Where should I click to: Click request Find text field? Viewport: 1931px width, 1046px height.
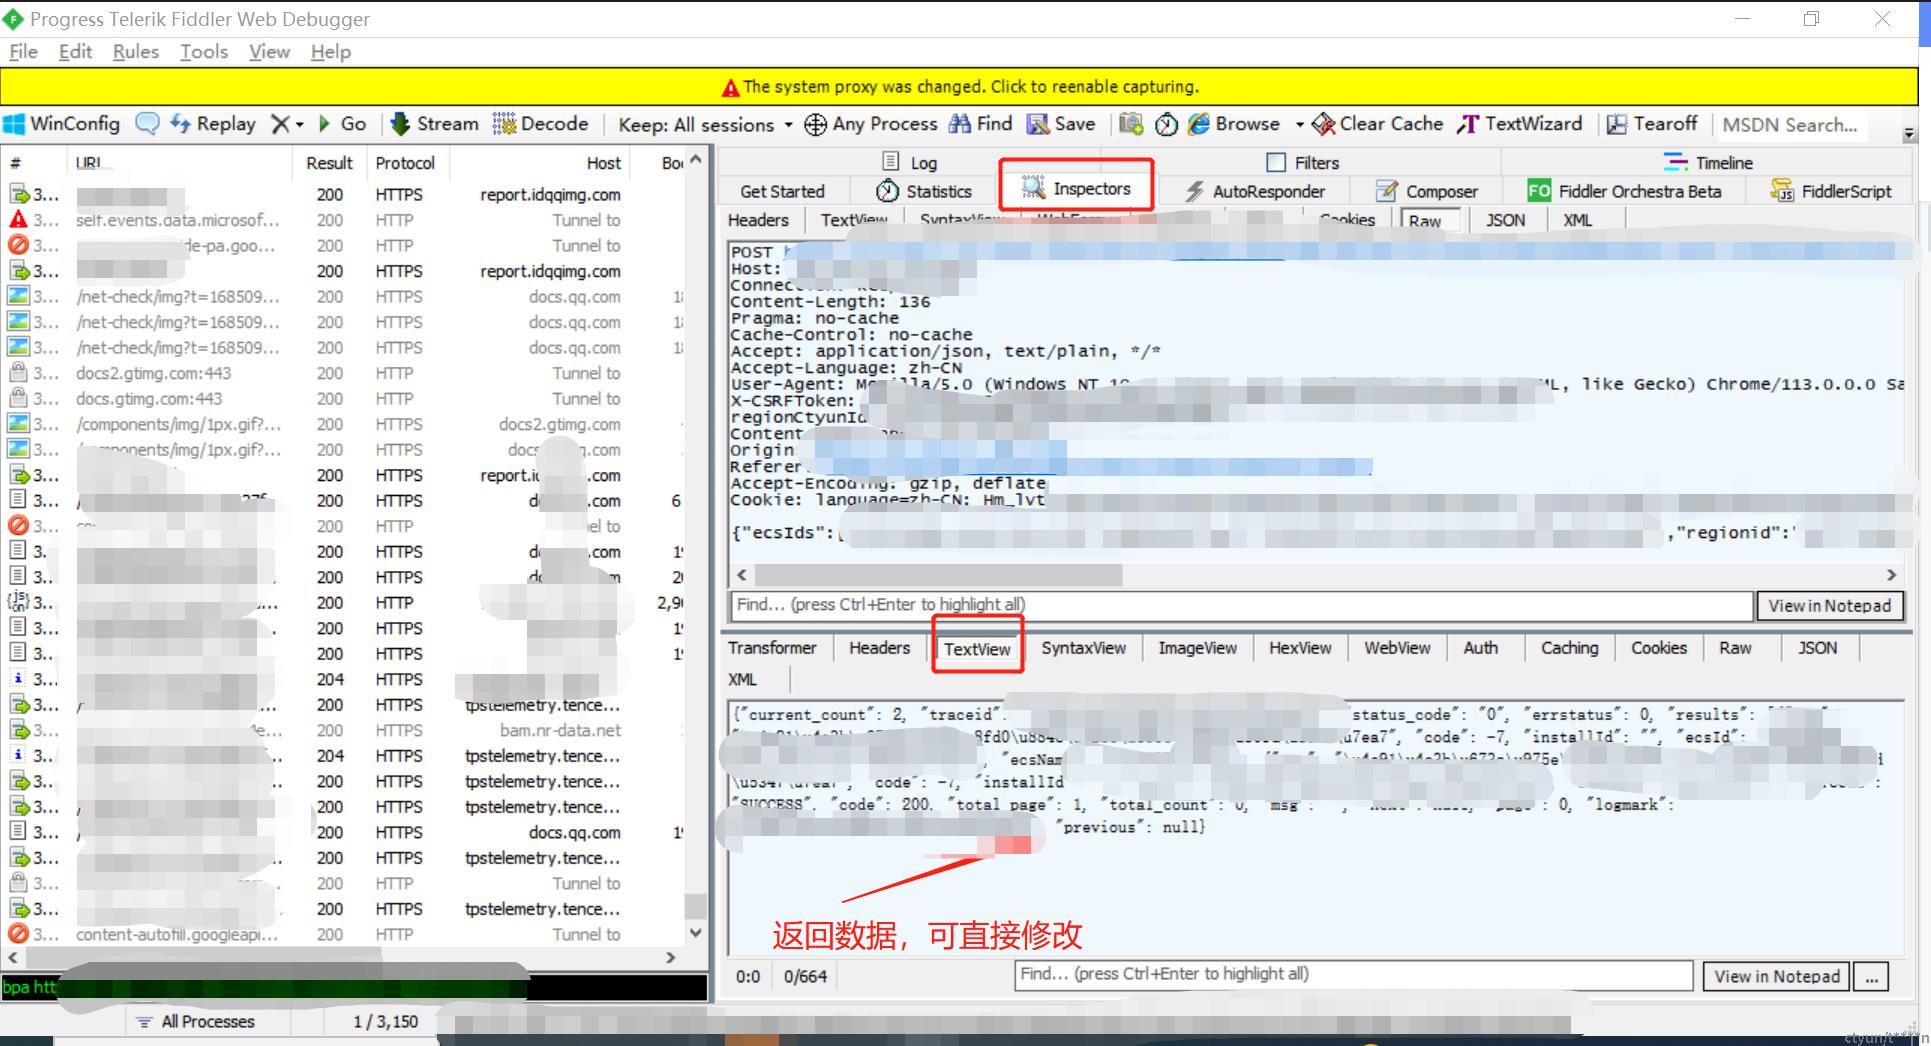(x=1242, y=605)
